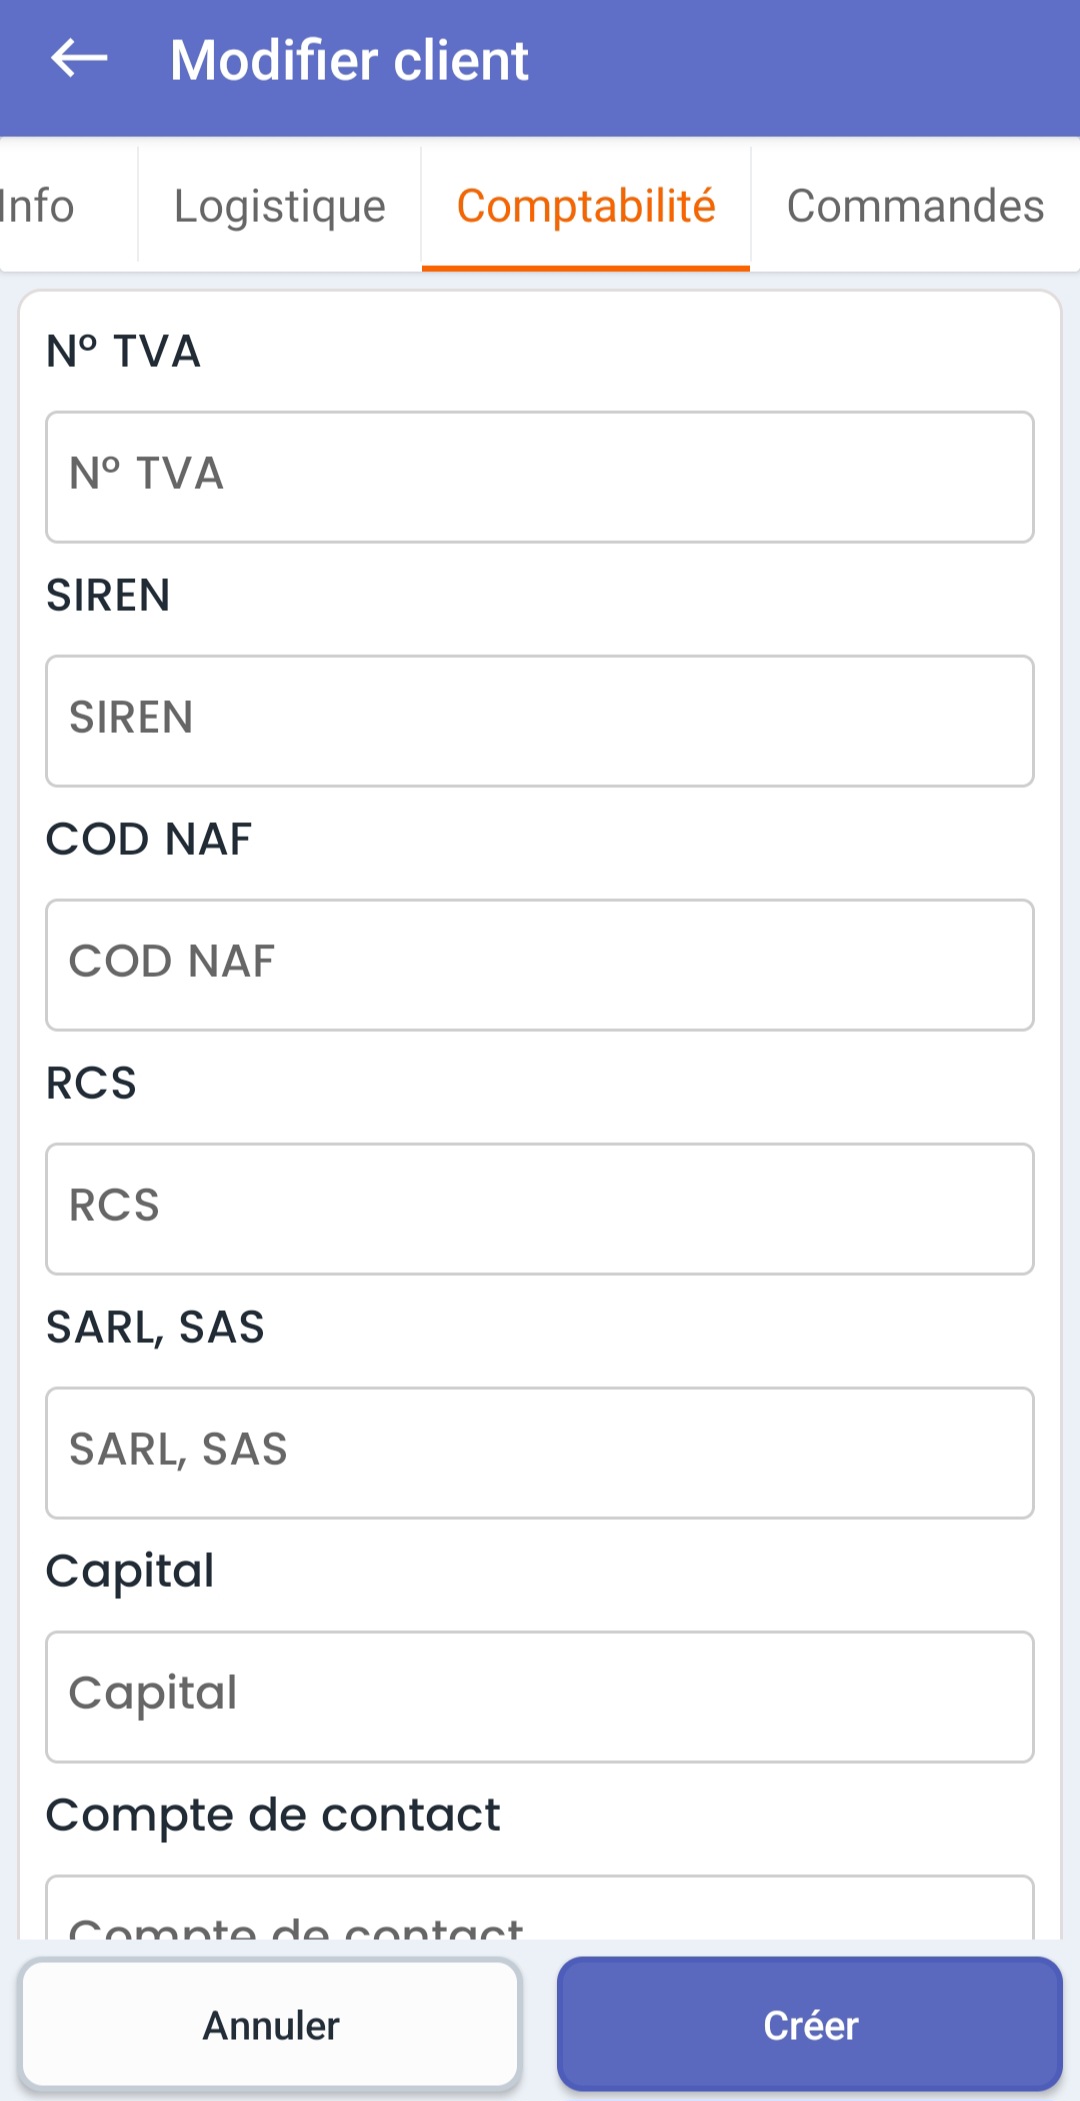Focus the Capital input field

point(540,1697)
